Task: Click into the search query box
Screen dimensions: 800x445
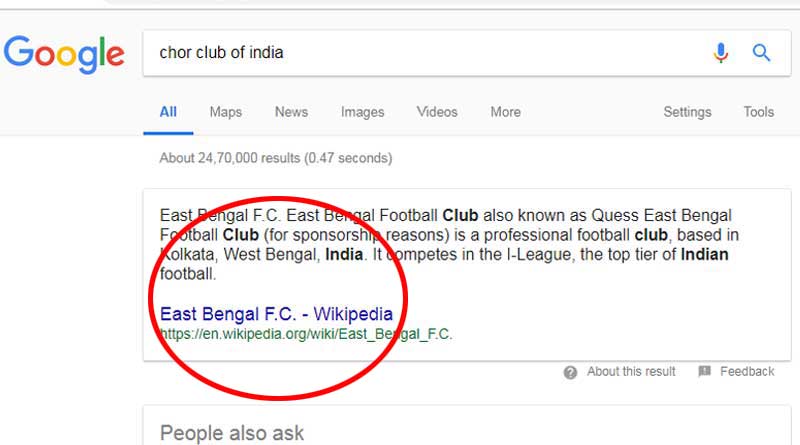Action: click(x=420, y=53)
